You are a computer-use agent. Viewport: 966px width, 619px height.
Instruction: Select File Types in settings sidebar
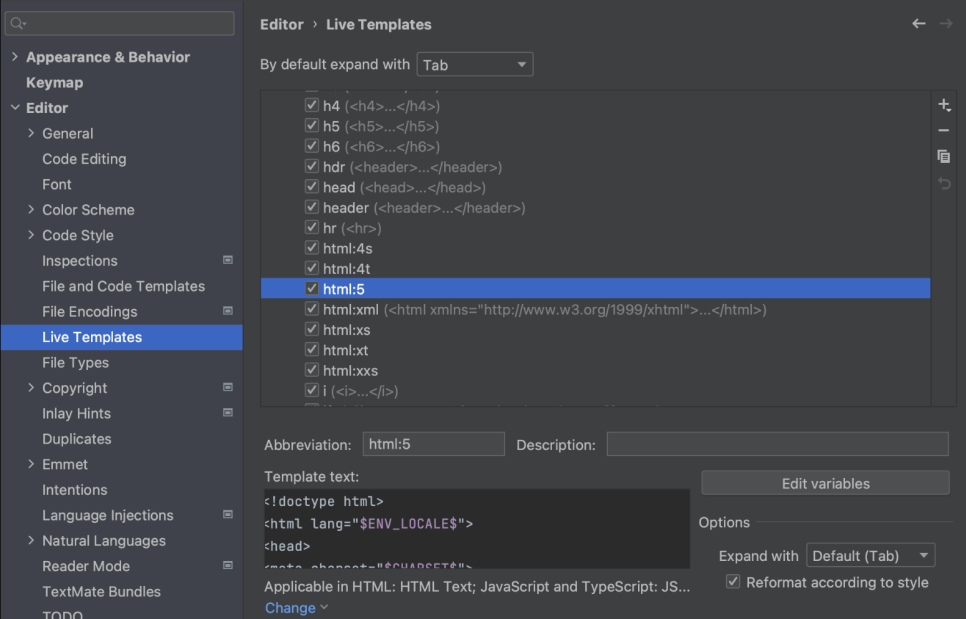tap(76, 363)
